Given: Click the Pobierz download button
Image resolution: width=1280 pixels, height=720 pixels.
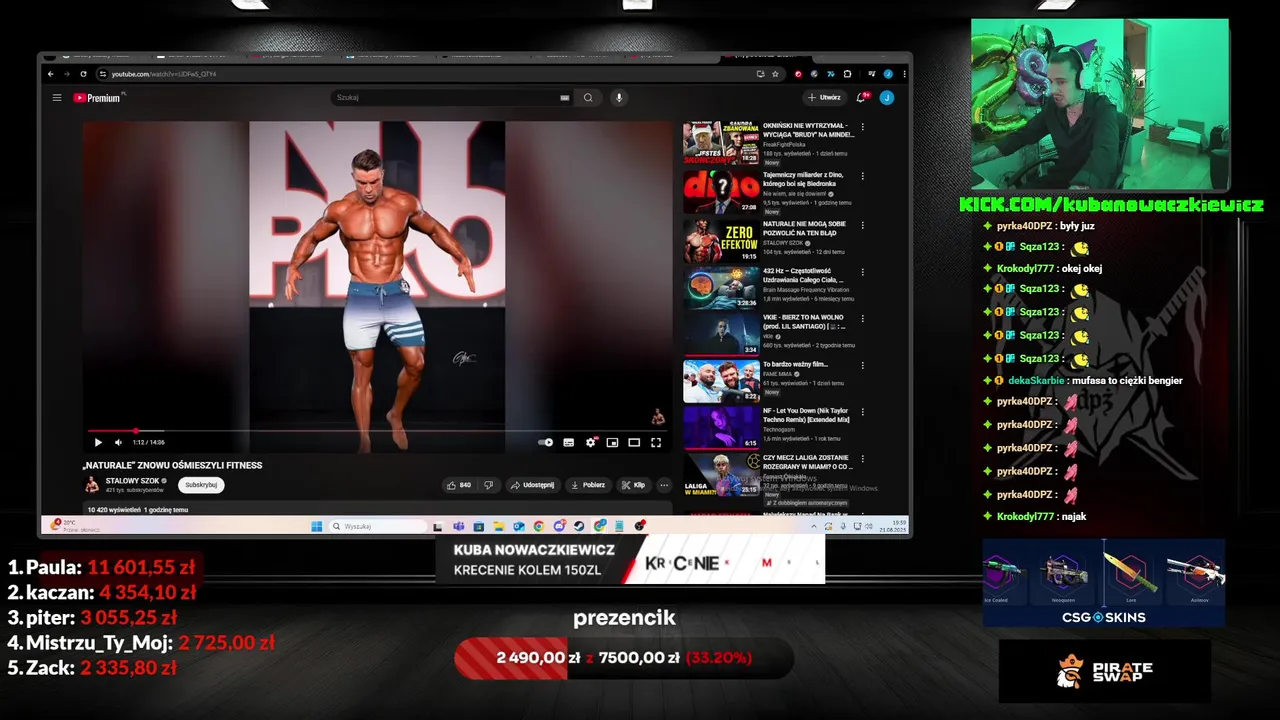Looking at the screenshot, I should click(x=588, y=485).
